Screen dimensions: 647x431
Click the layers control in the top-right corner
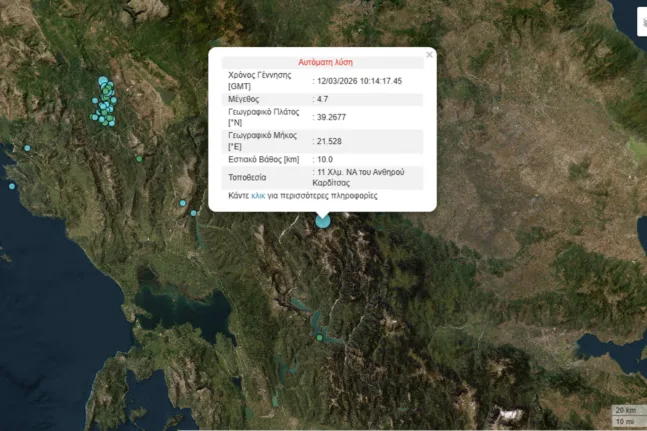pos(641,20)
